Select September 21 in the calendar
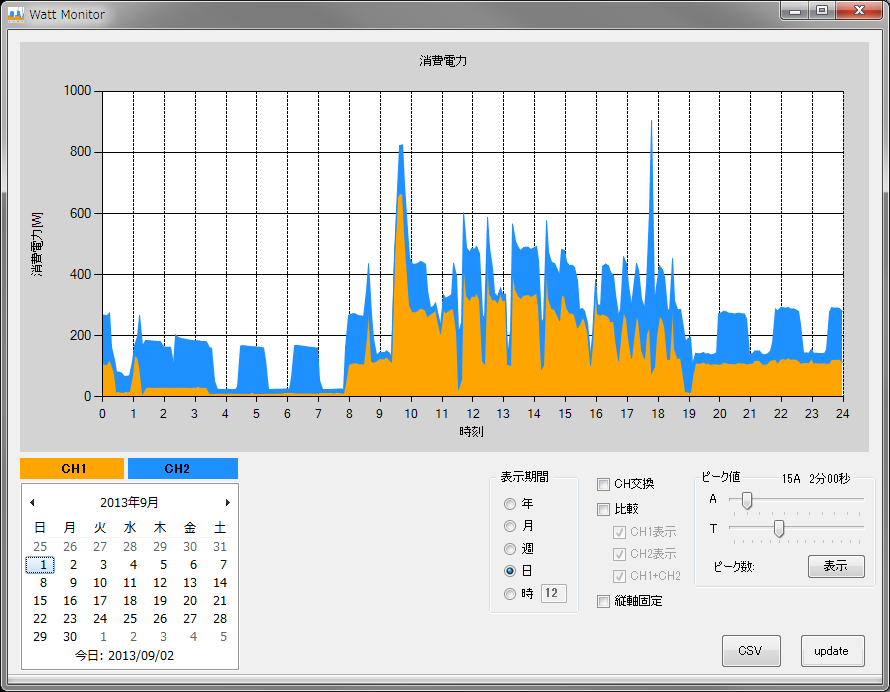 tap(220, 601)
